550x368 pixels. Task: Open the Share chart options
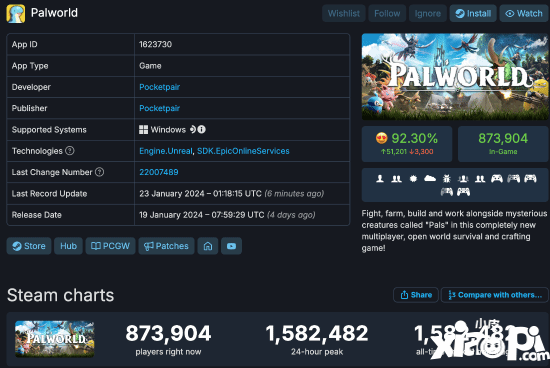pyautogui.click(x=416, y=295)
